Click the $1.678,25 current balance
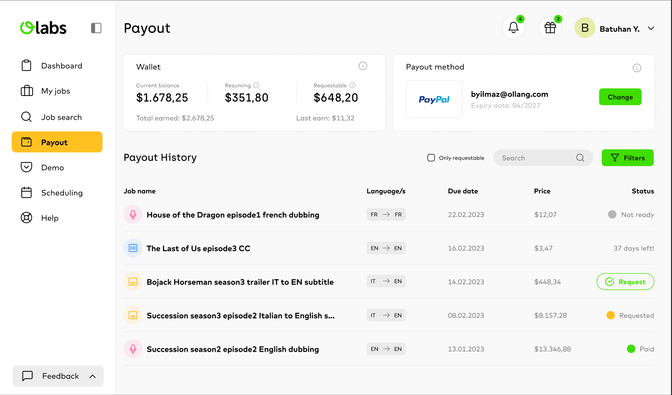The height and width of the screenshot is (395, 672). tap(162, 98)
